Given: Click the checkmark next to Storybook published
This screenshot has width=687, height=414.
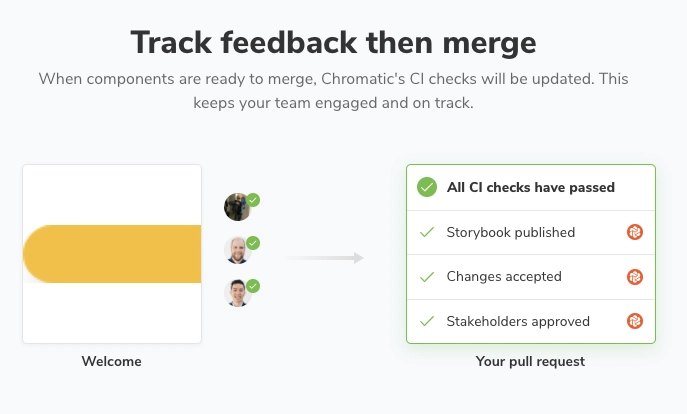Looking at the screenshot, I should click(x=427, y=232).
